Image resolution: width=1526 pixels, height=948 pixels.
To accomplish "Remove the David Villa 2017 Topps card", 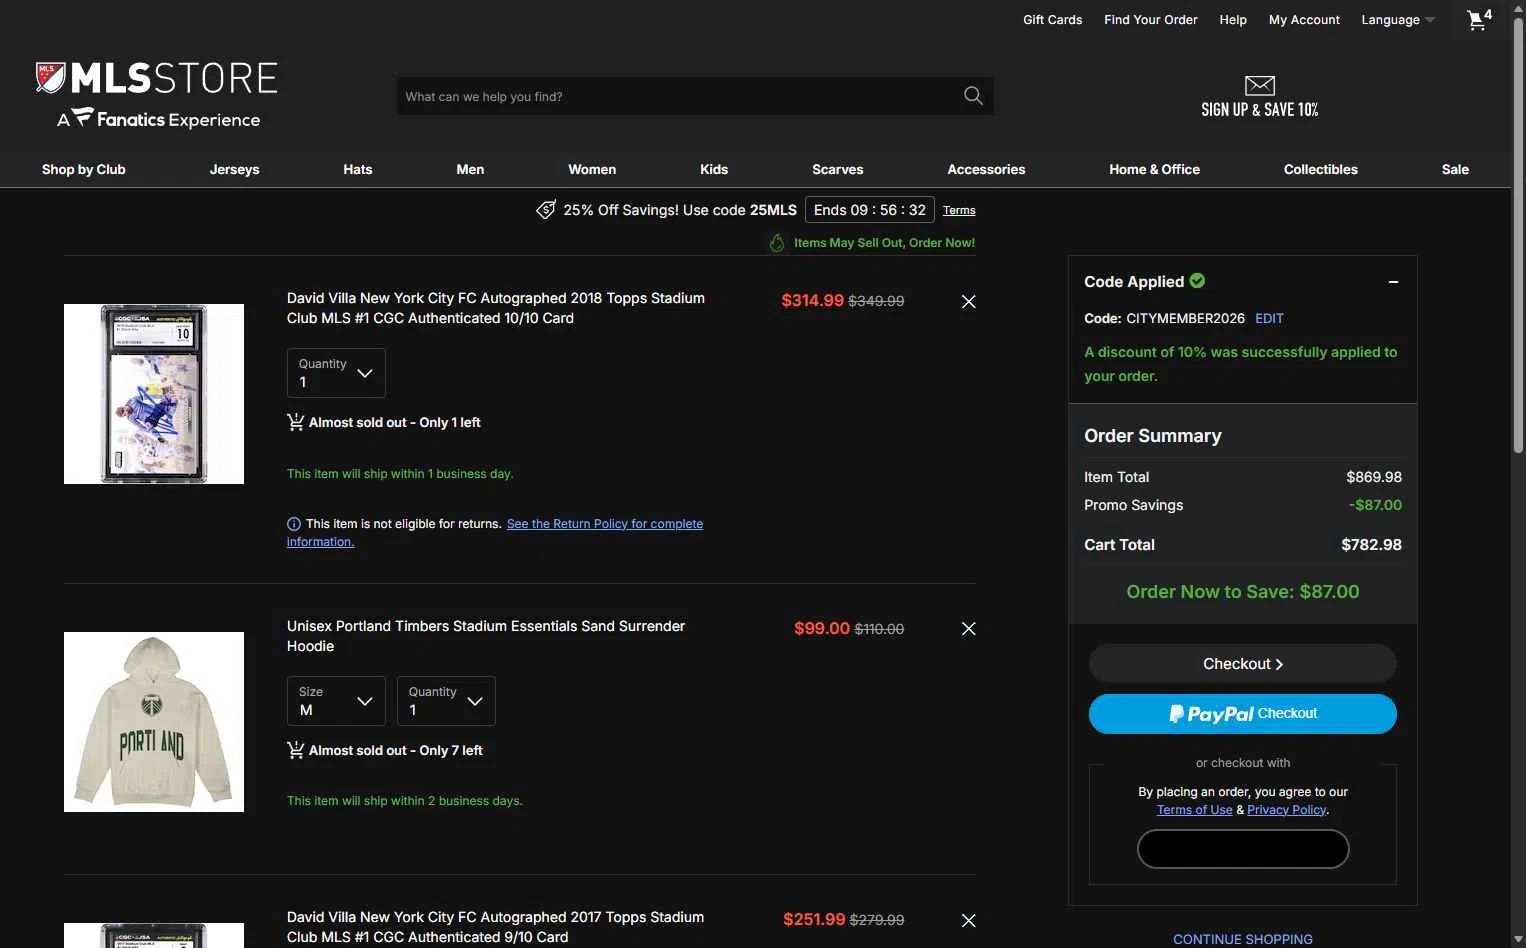I will pos(968,920).
